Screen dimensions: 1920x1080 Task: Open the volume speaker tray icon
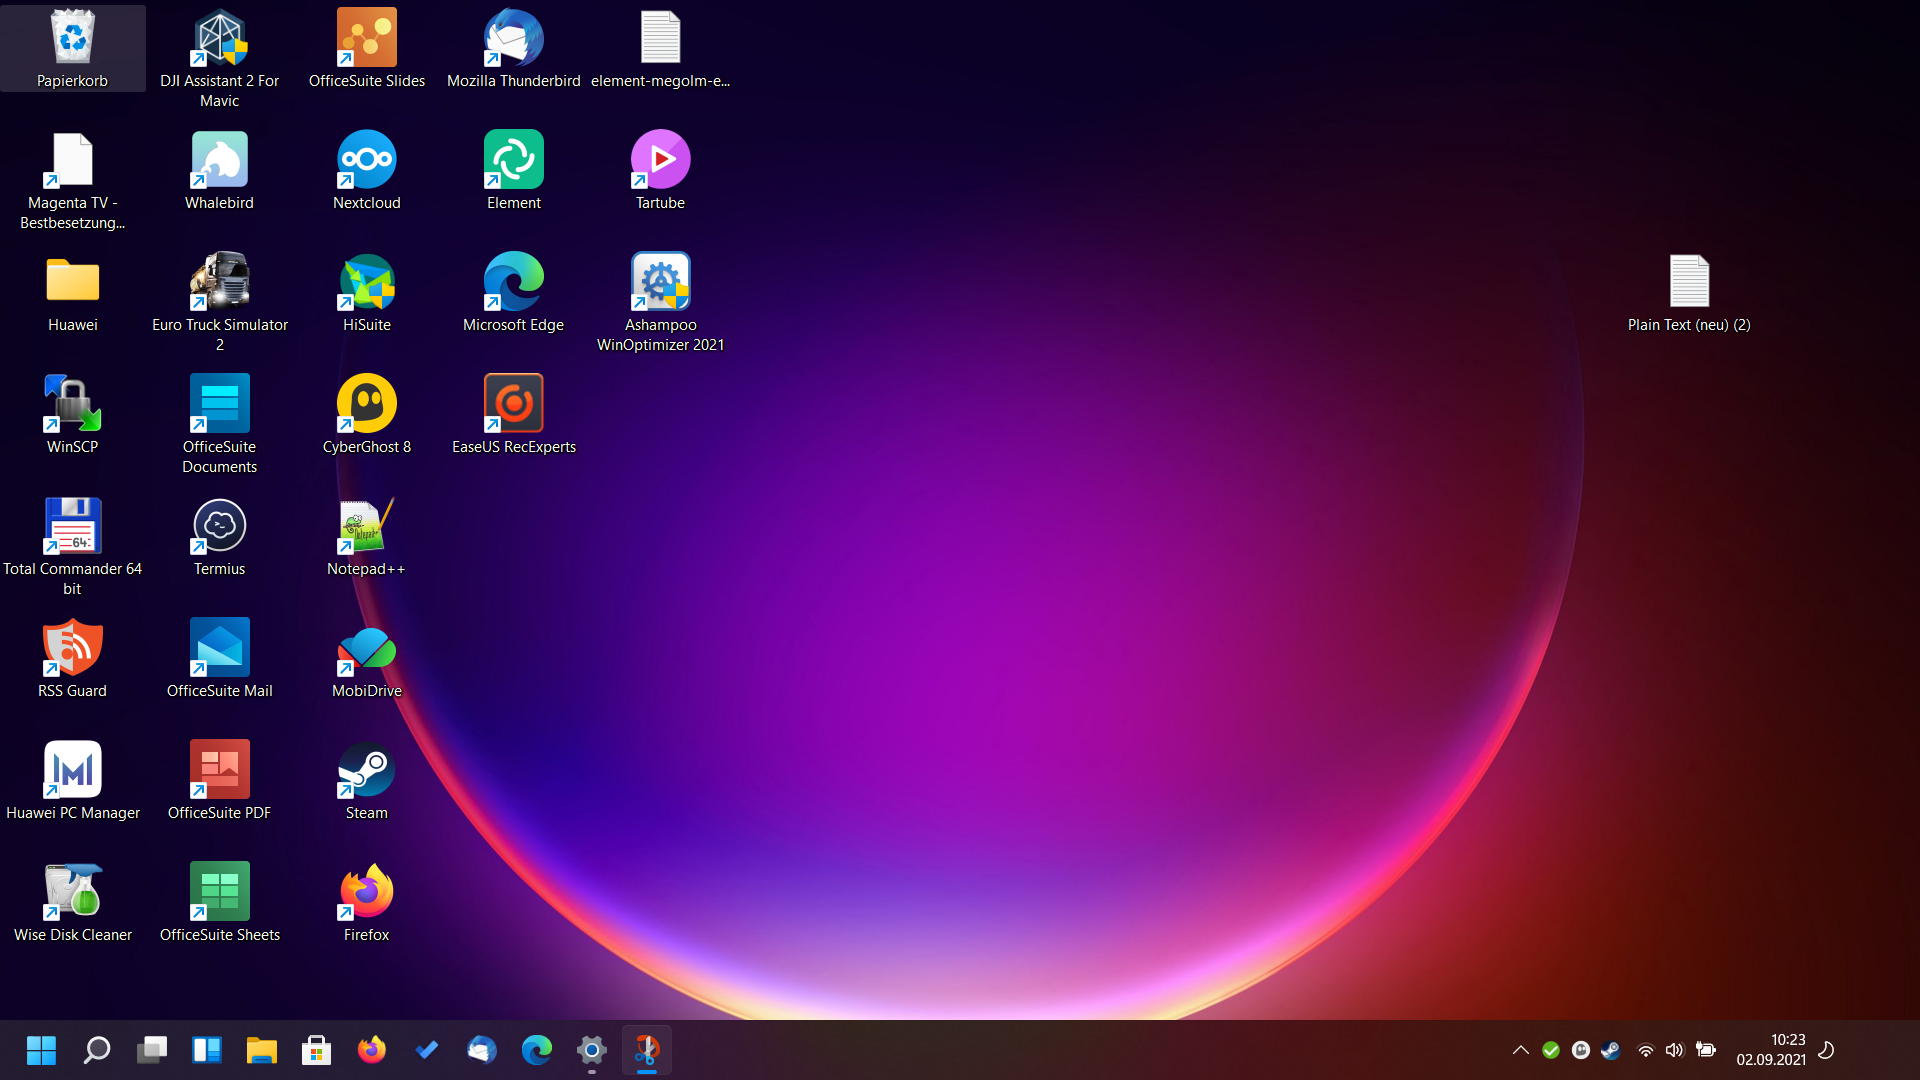(1675, 1050)
